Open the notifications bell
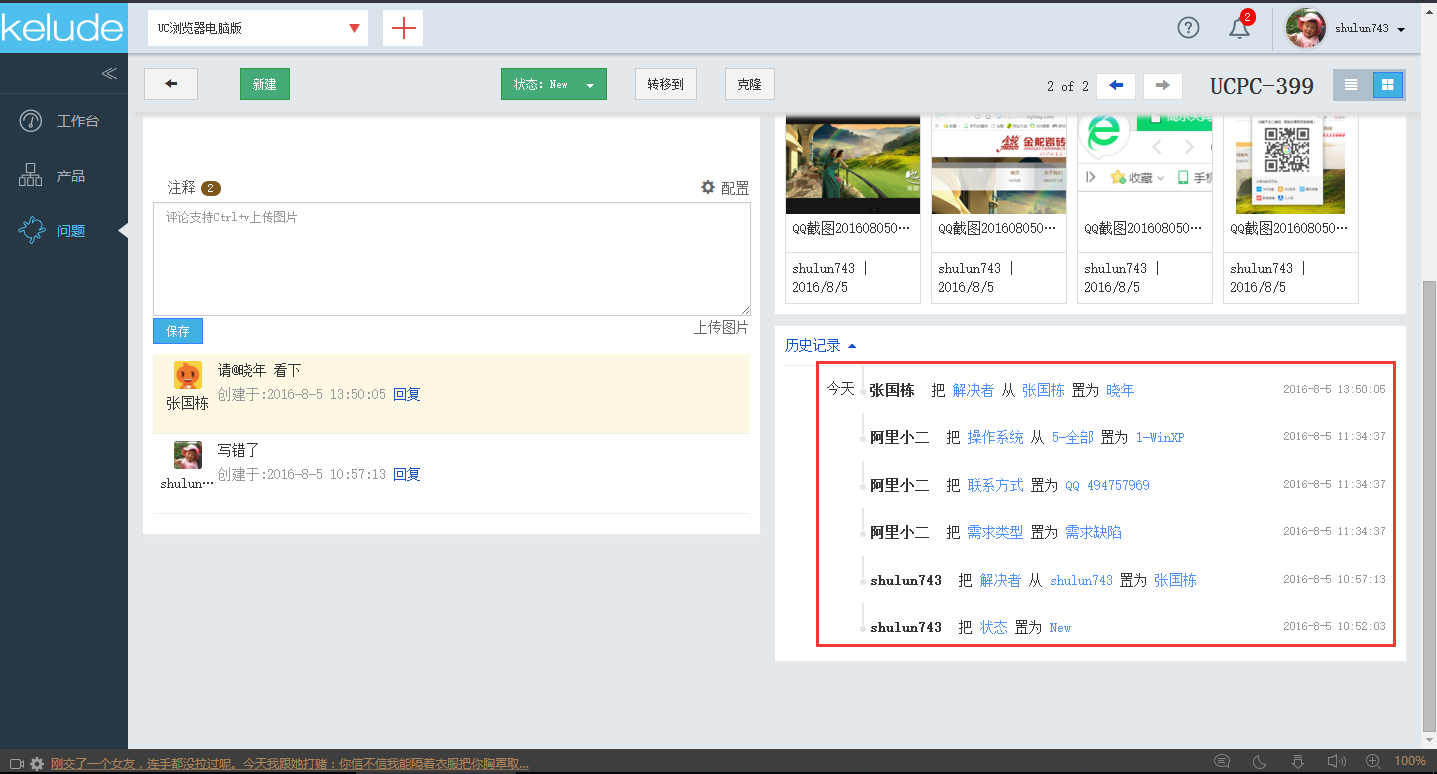 point(1239,28)
